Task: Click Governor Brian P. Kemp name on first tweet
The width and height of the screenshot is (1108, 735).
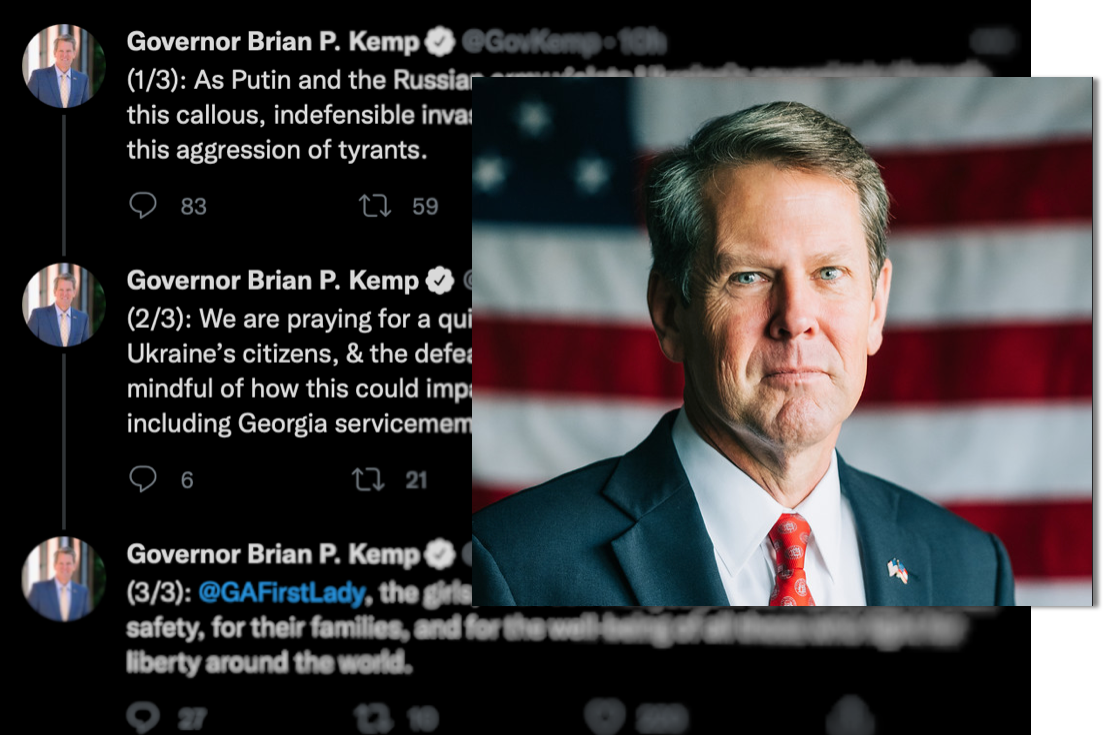Action: coord(273,42)
